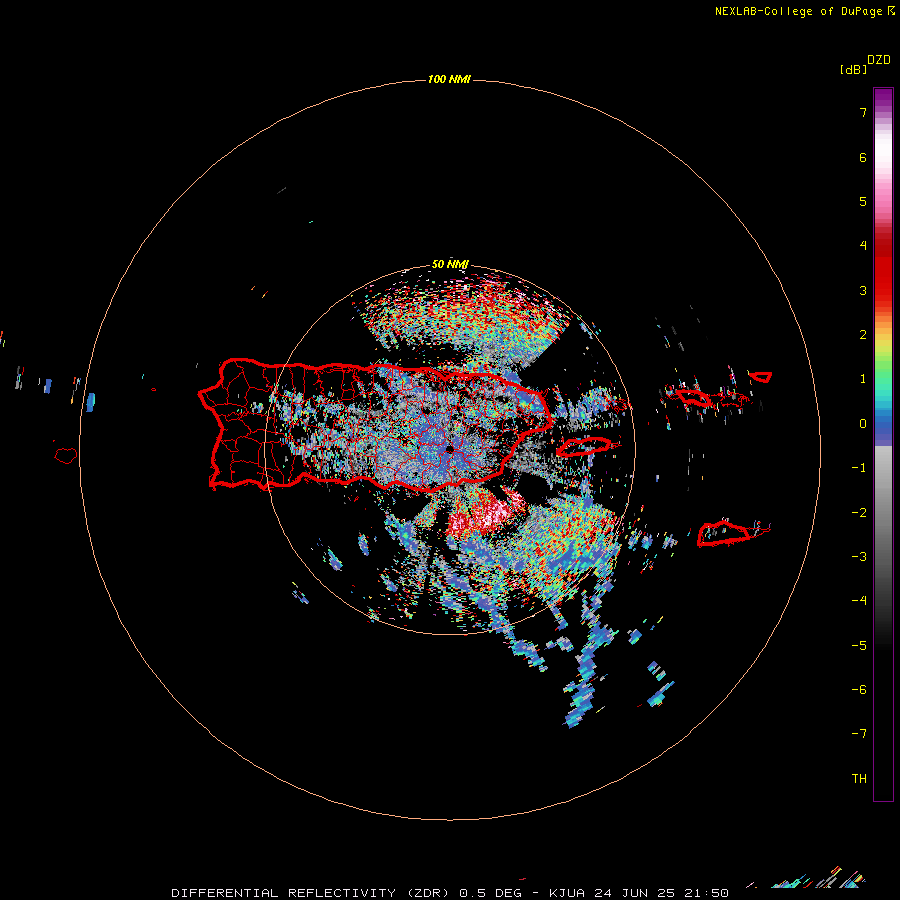This screenshot has height=900, width=900.
Task: Click the "24 JUN 25" date text
Action: (633, 893)
